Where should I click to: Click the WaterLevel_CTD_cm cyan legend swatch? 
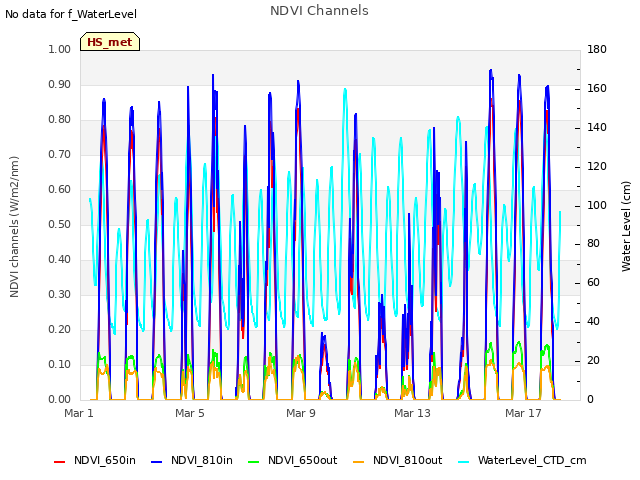(464, 462)
